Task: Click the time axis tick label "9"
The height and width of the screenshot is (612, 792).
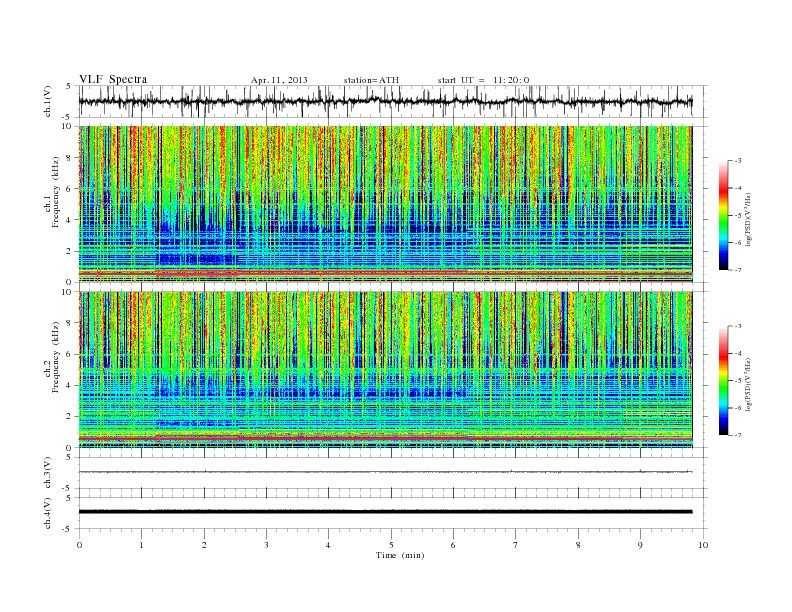Action: pyautogui.click(x=640, y=545)
